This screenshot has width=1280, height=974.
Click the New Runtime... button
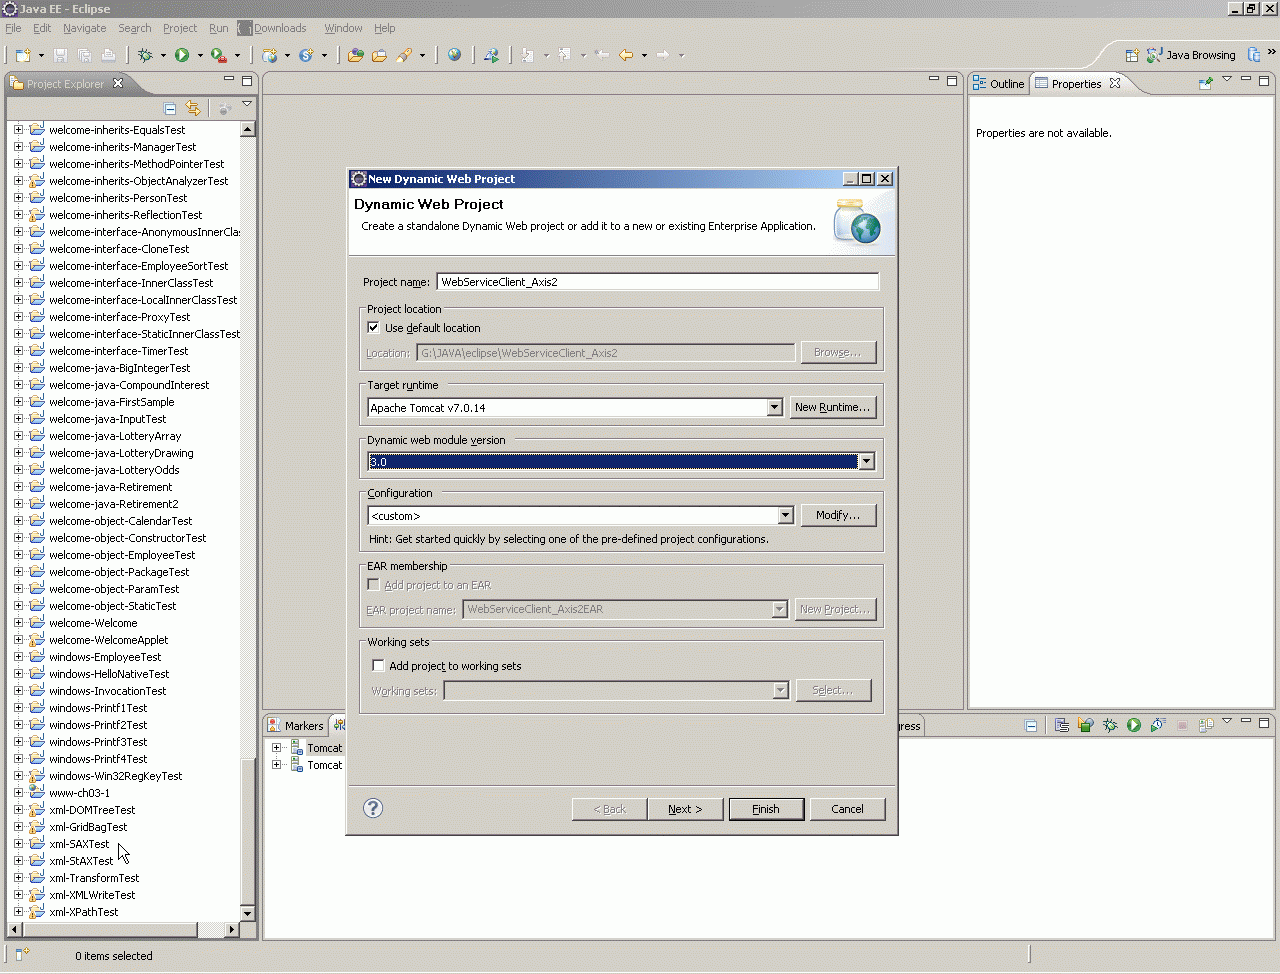(833, 407)
